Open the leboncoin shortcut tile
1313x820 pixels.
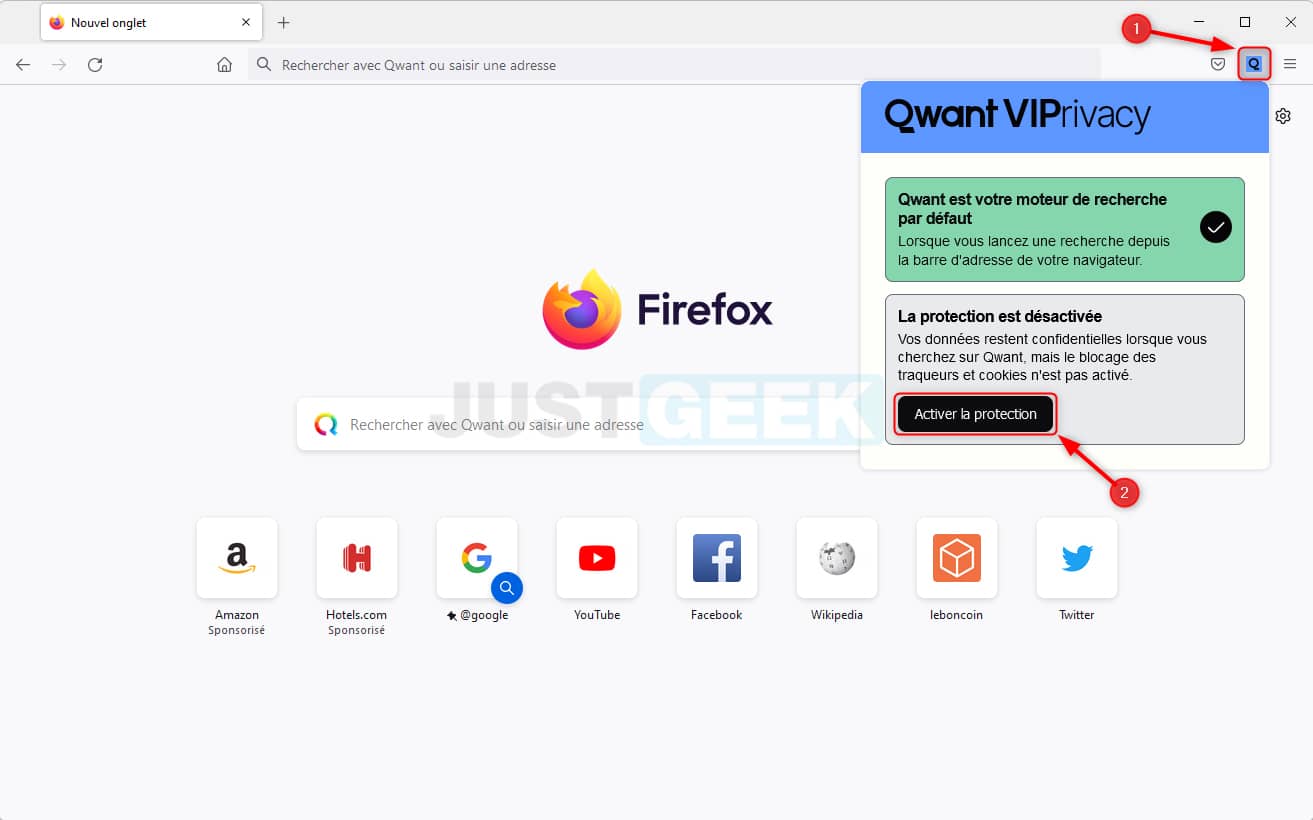(x=957, y=570)
